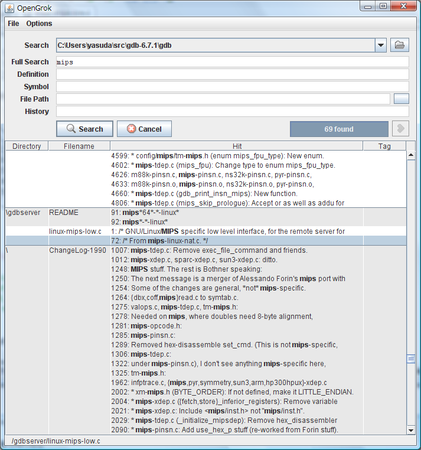Click the OpenGrok title bar Java icon
This screenshot has width=421, height=450.
tap(10, 8)
